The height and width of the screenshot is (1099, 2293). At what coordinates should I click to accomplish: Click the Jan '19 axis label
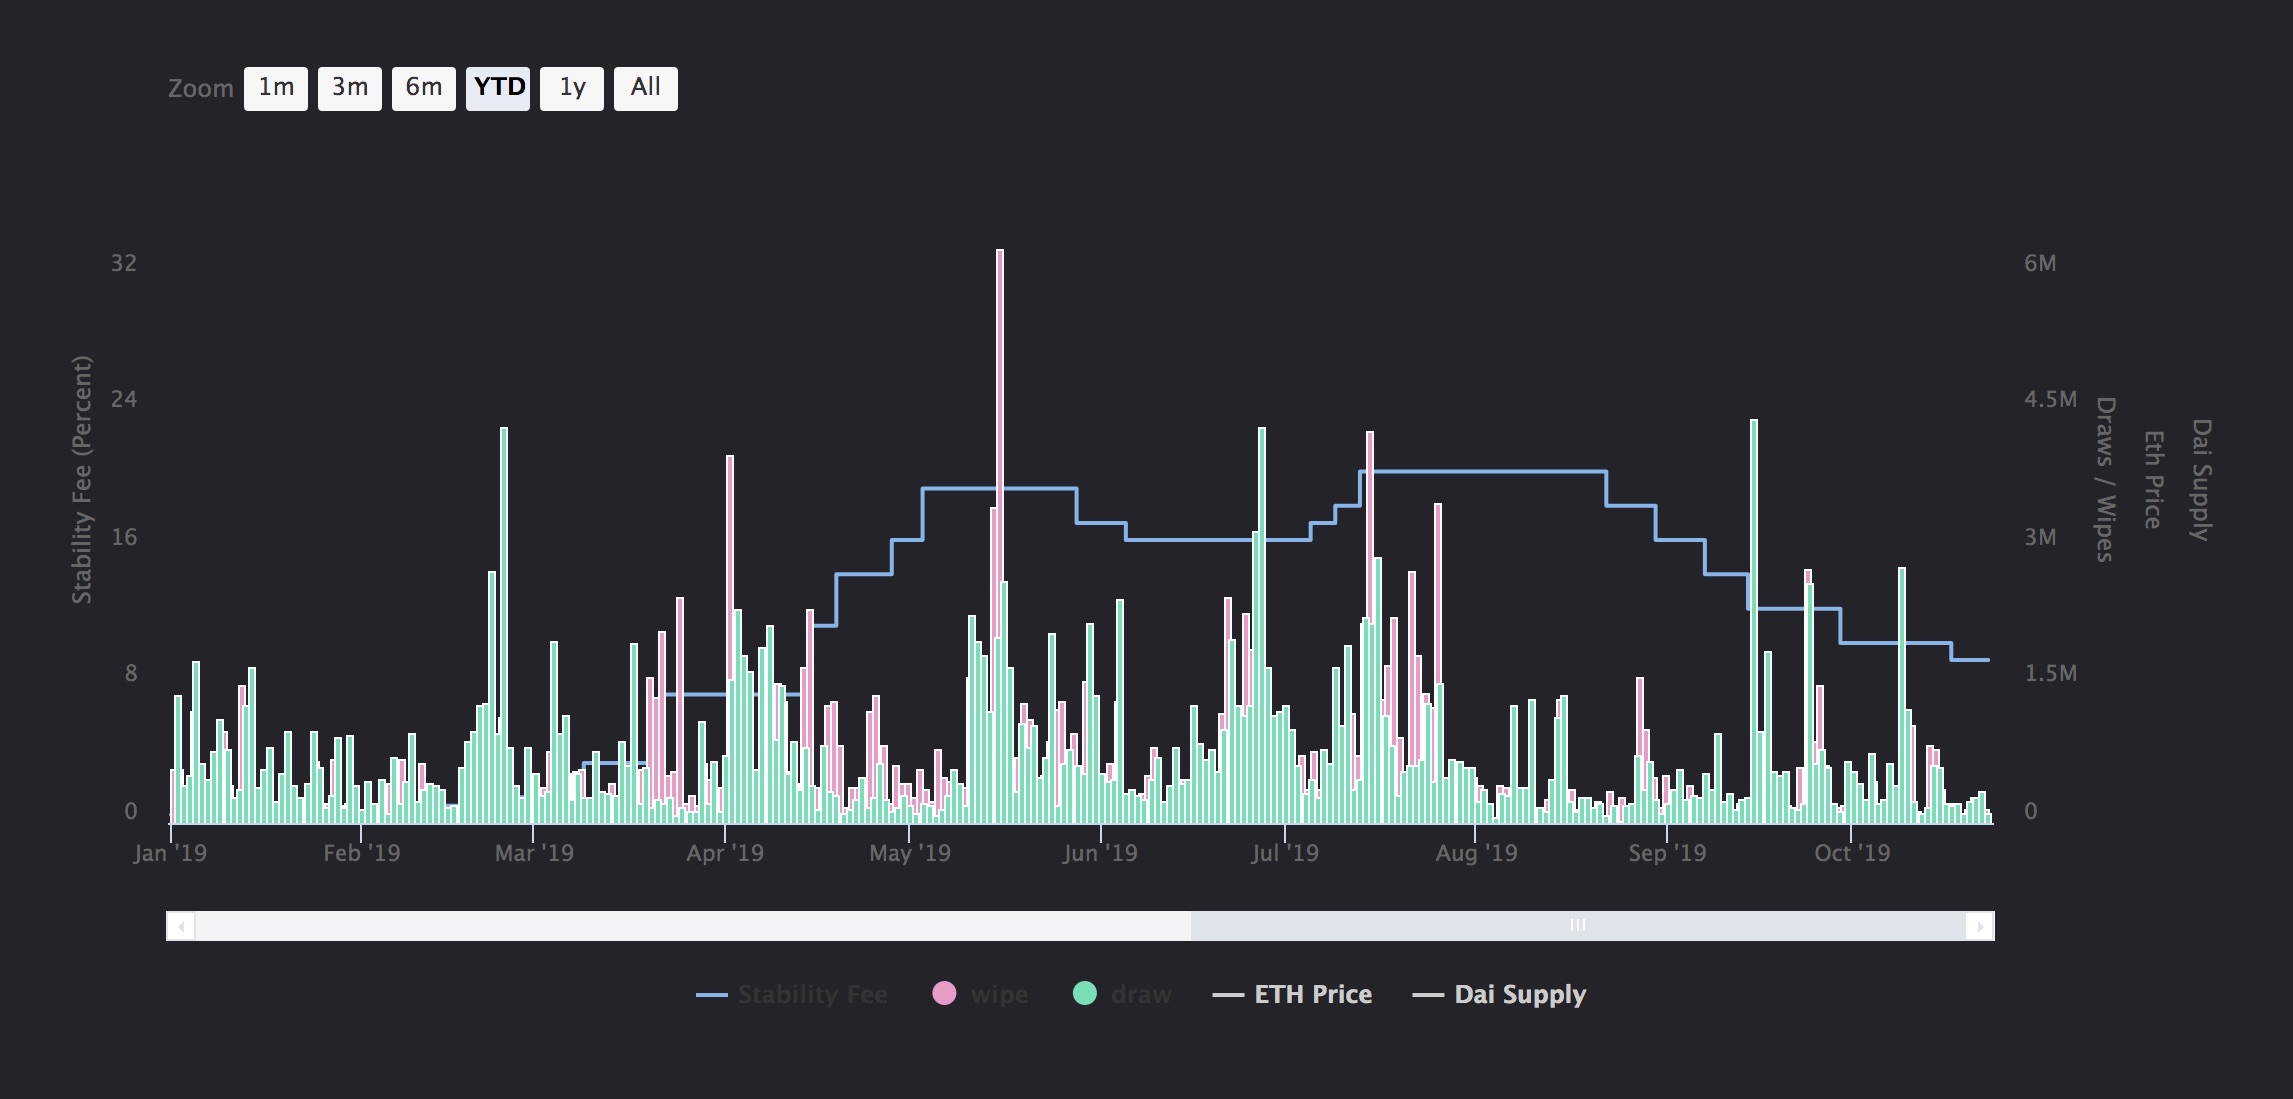170,853
